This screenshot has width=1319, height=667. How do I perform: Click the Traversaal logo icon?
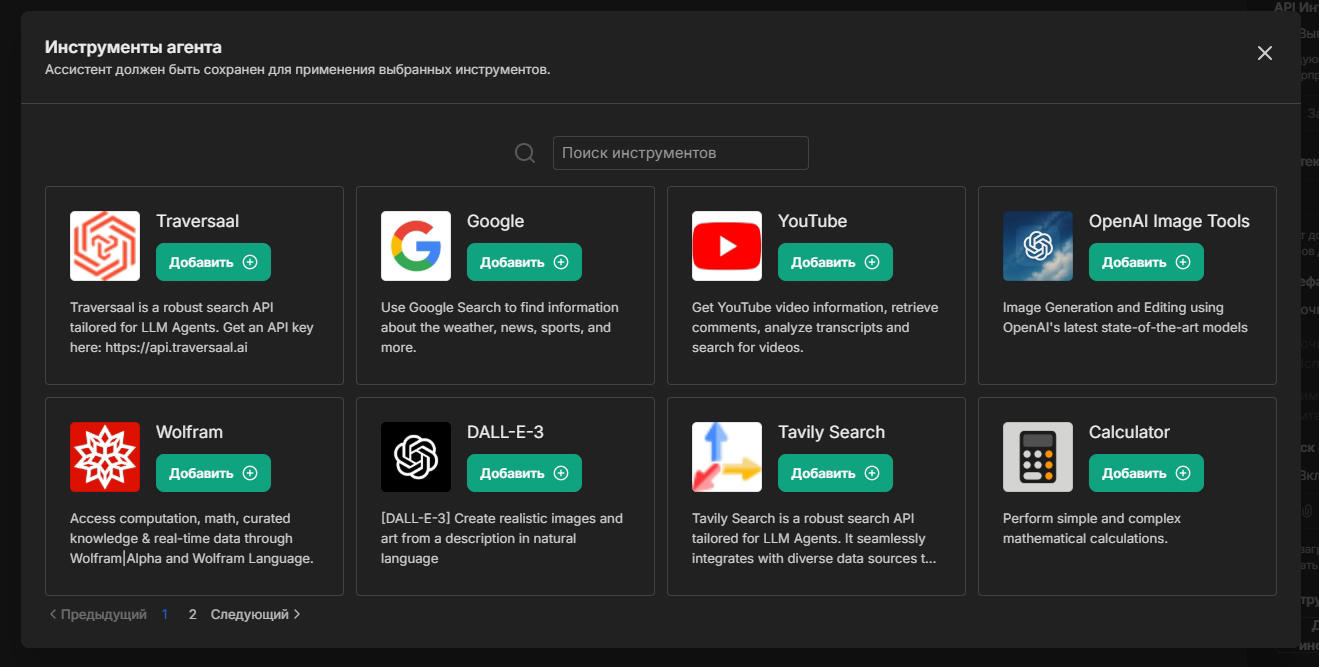click(x=105, y=246)
